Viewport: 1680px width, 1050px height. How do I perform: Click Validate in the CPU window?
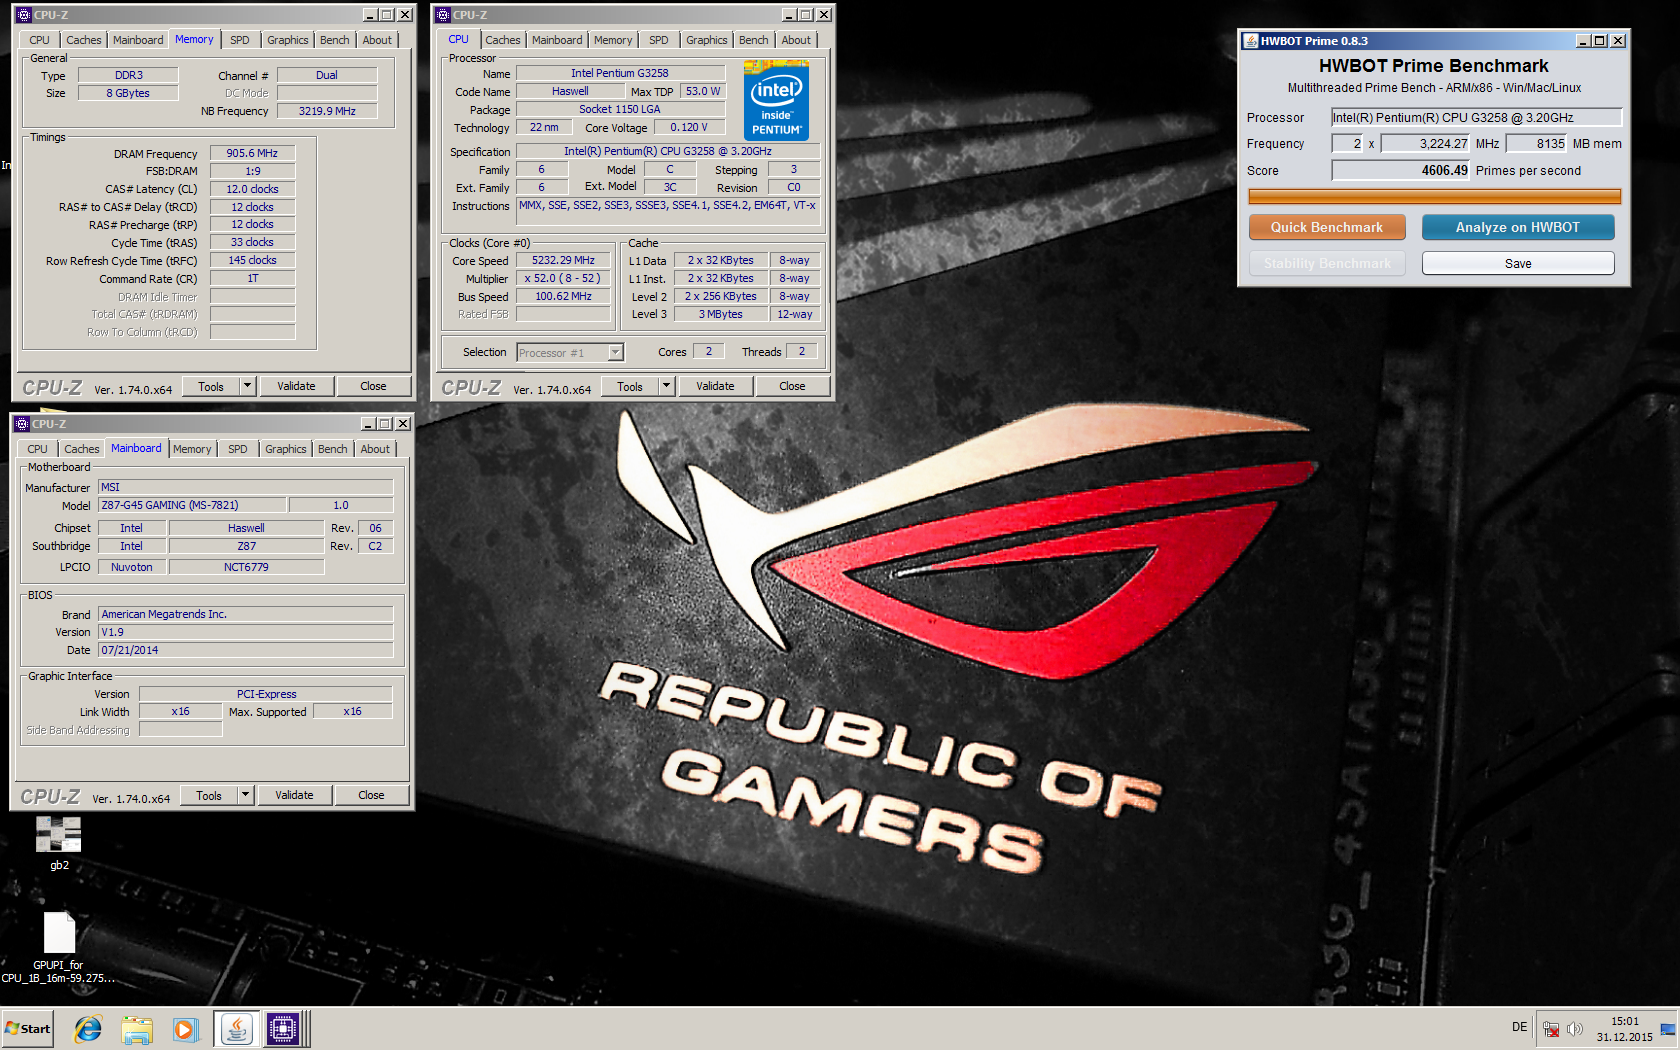click(x=715, y=386)
